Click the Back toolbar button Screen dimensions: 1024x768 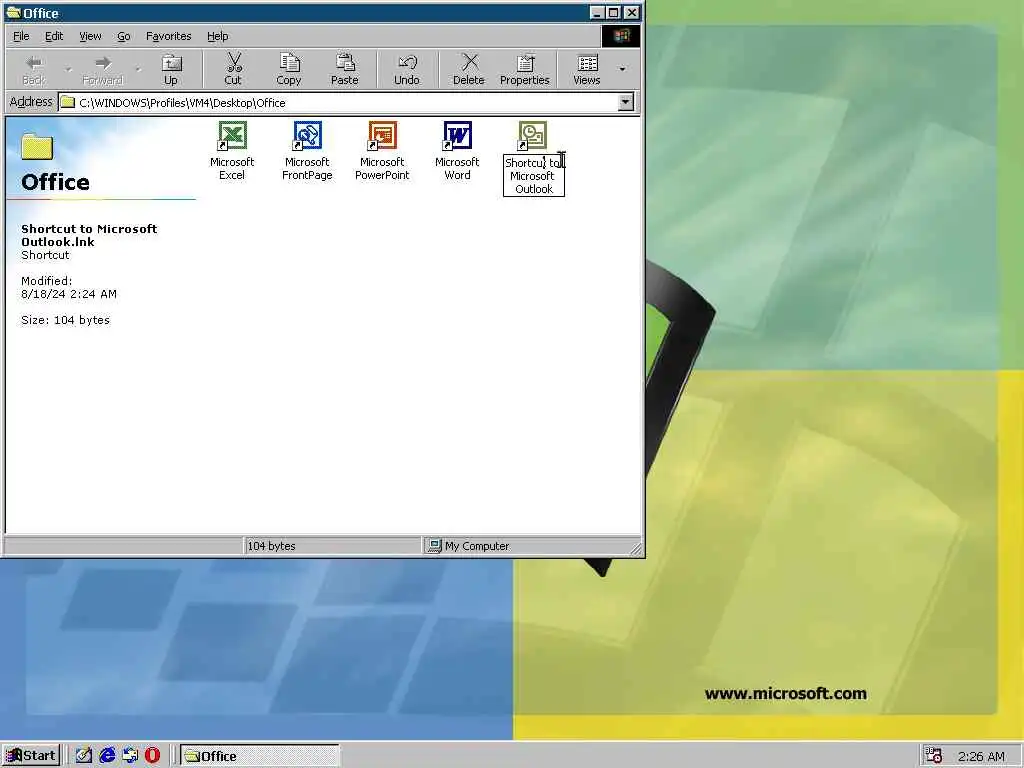coord(34,70)
